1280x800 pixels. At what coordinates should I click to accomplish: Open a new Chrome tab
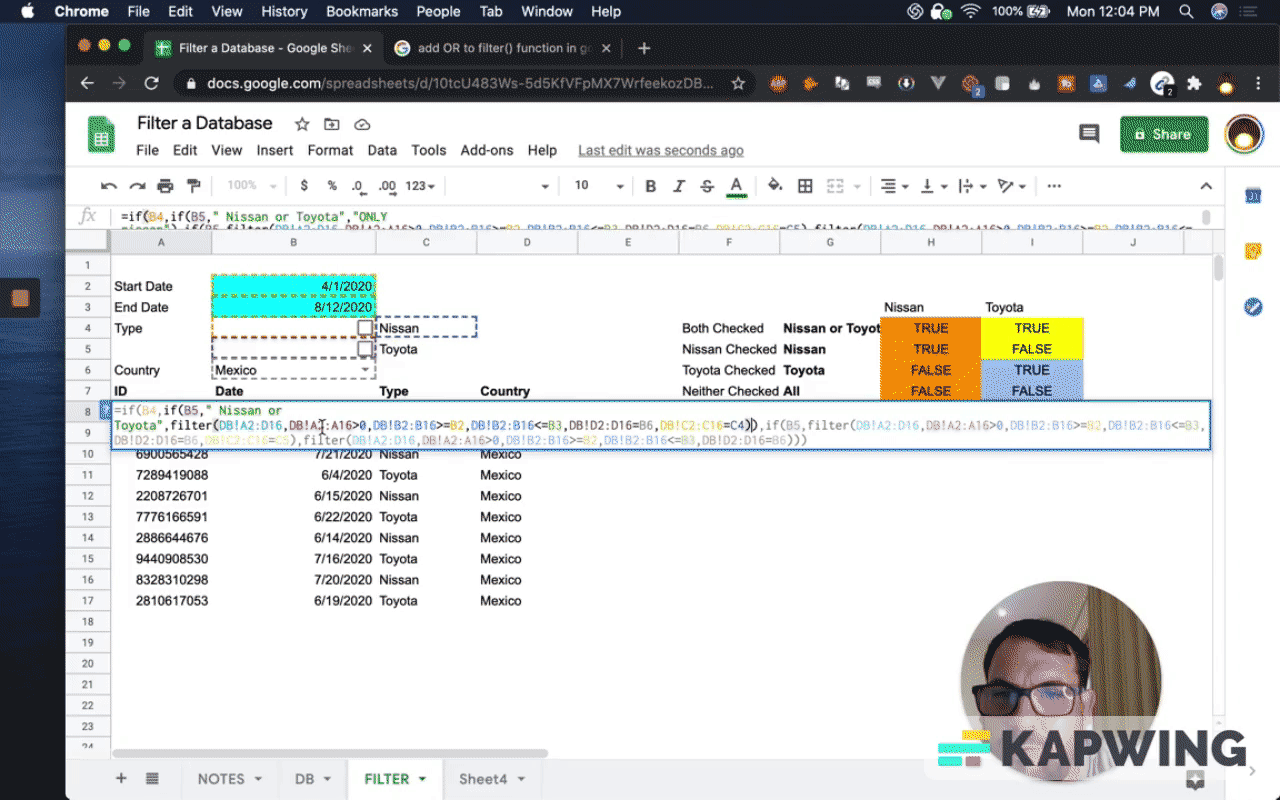click(644, 48)
